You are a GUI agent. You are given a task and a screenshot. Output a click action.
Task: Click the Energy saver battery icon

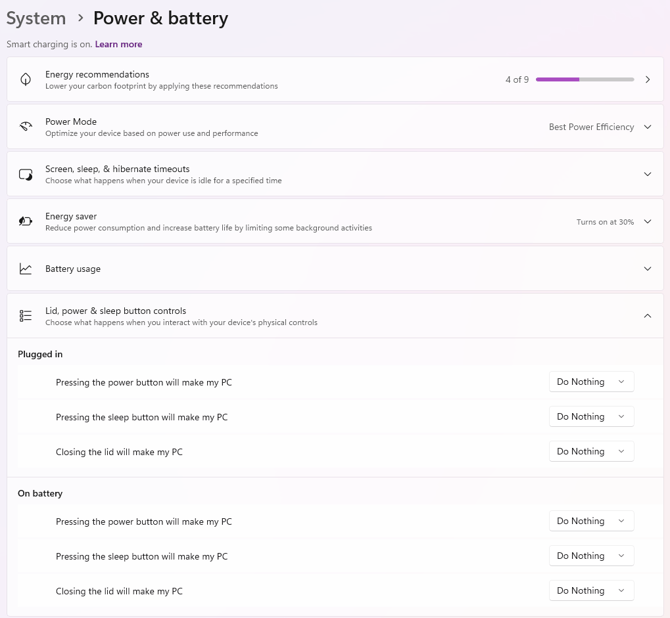tap(26, 221)
